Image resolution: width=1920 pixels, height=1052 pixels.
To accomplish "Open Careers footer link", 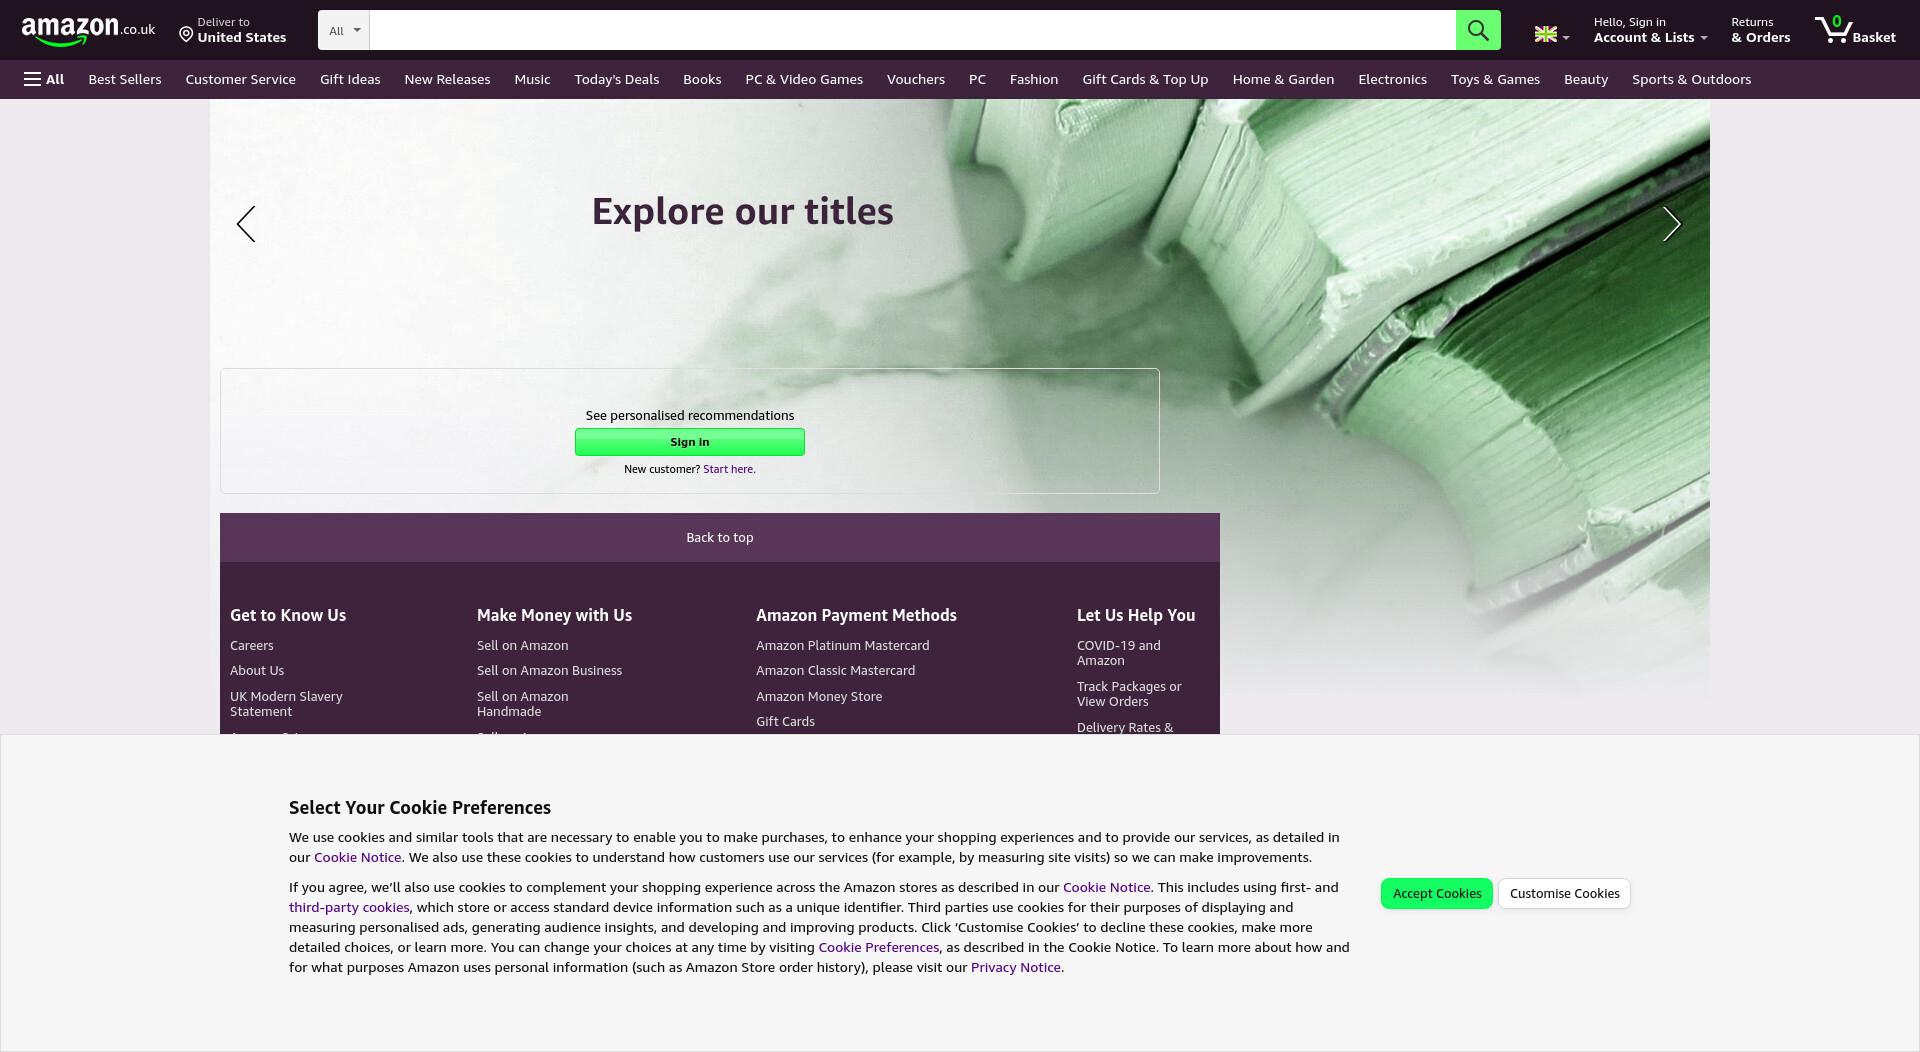I will pyautogui.click(x=252, y=645).
